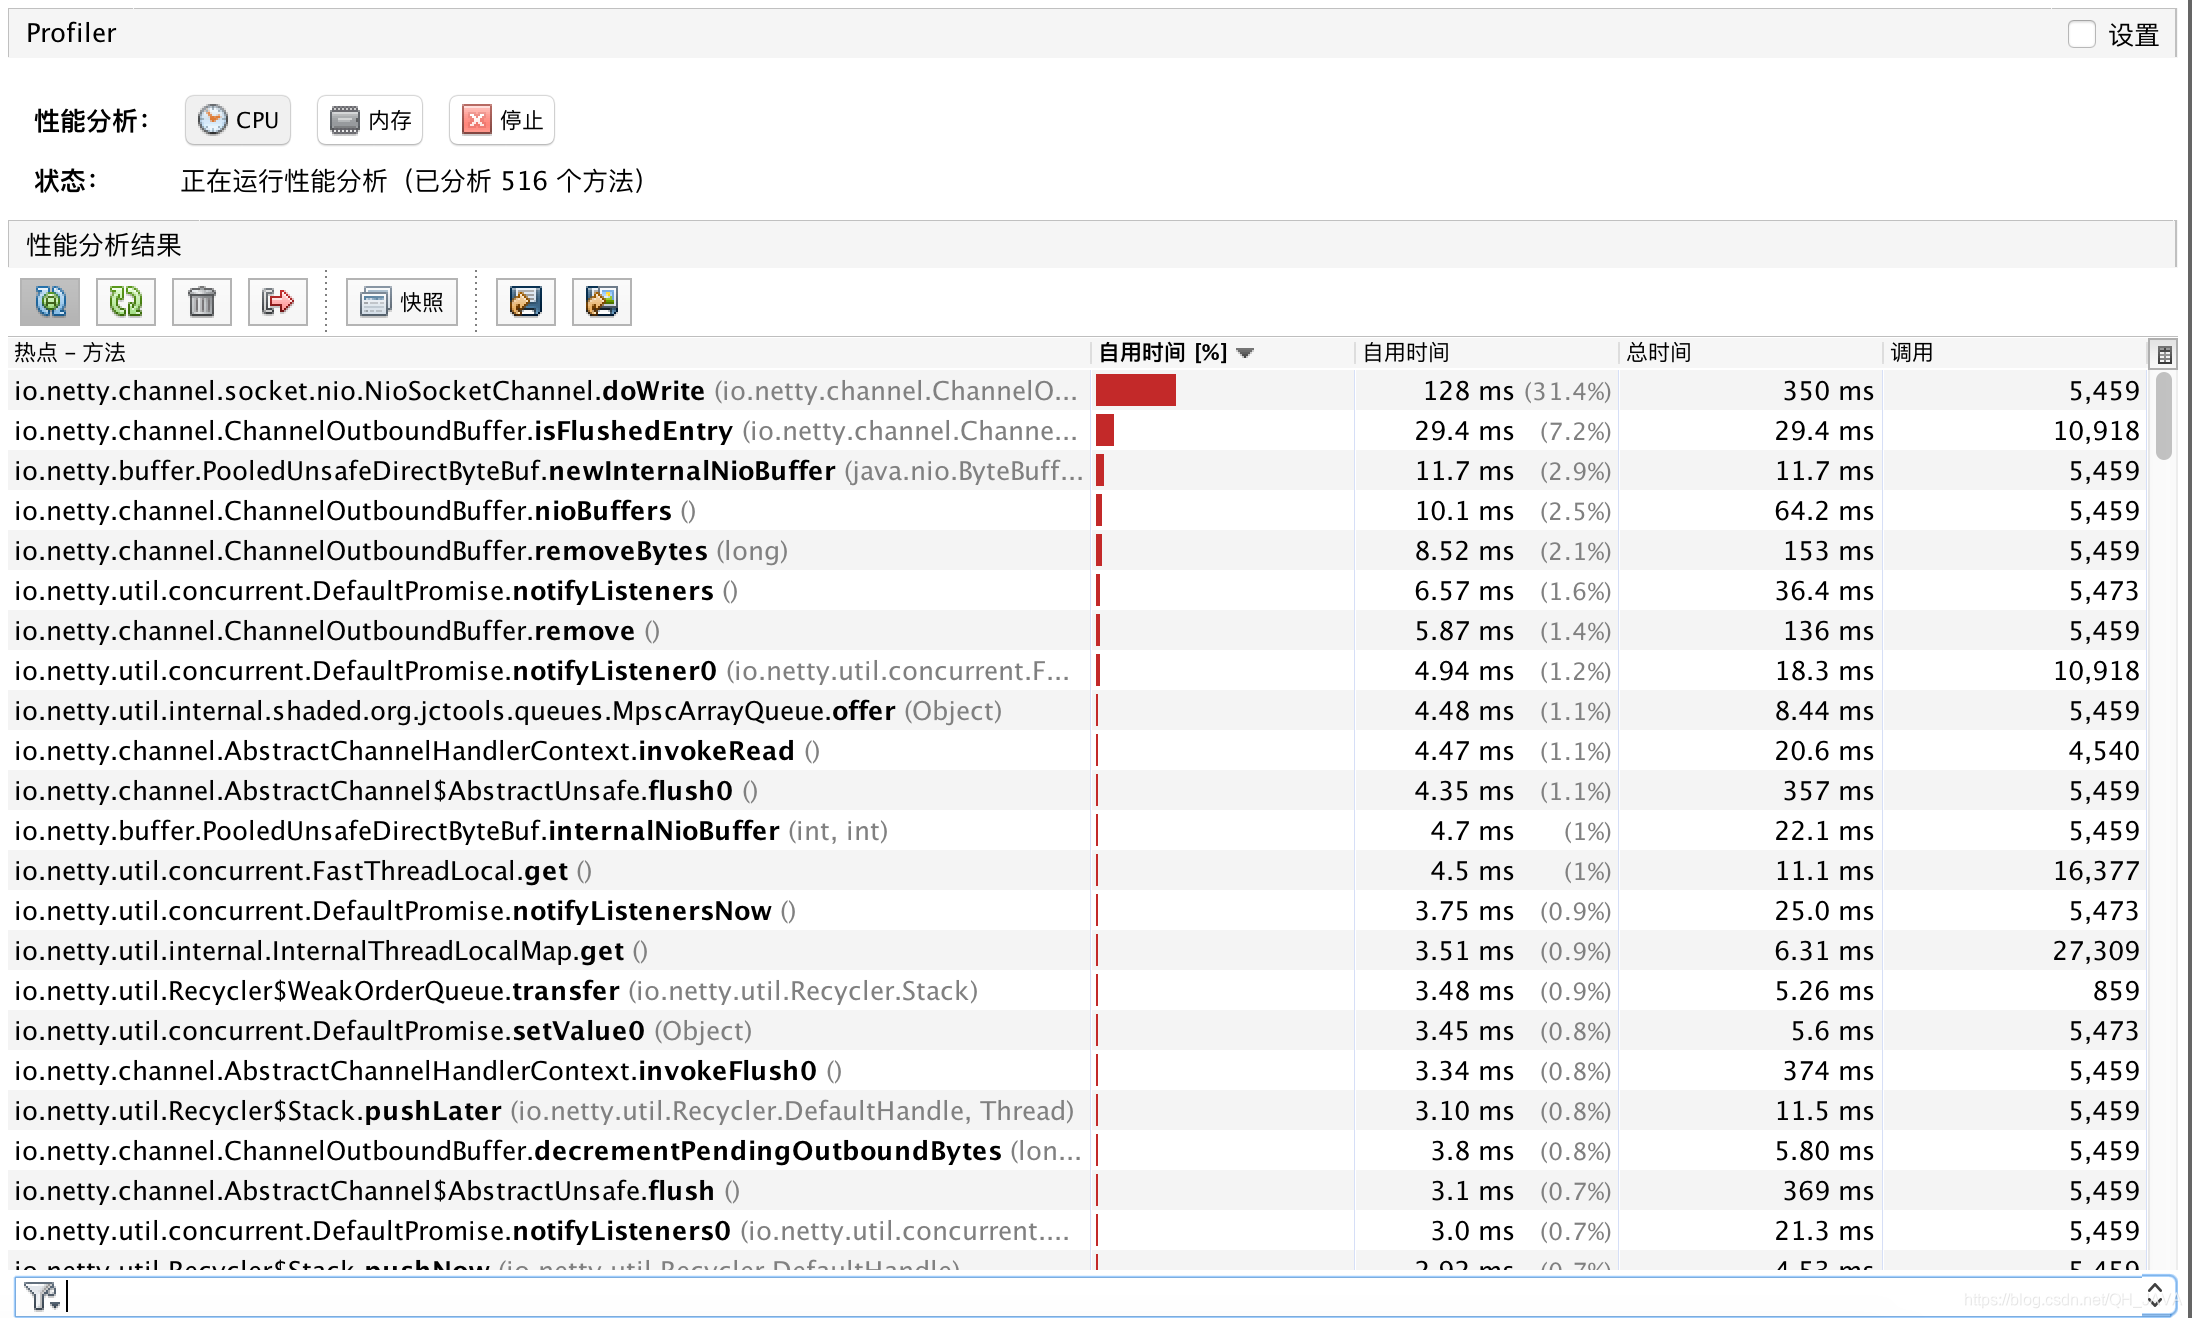Image resolution: width=2192 pixels, height=1318 pixels.
Task: Click the export results to file icon
Action: click(526, 301)
